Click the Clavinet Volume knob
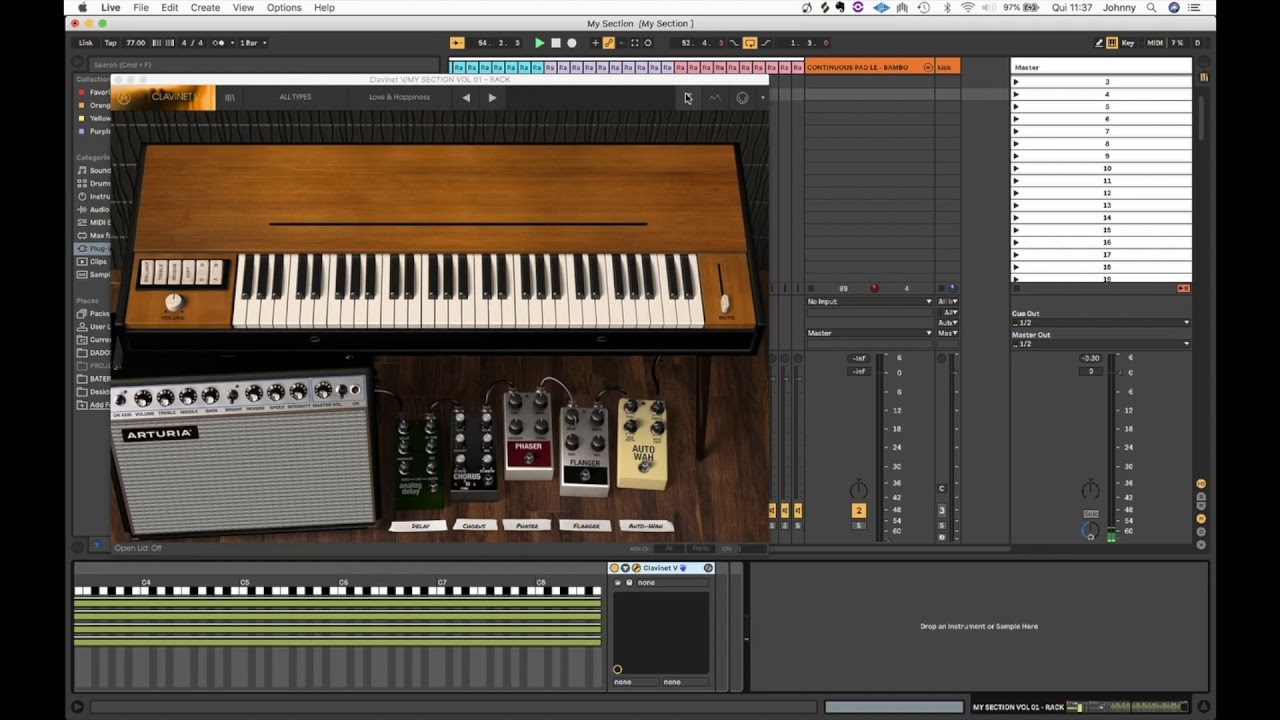 [174, 302]
